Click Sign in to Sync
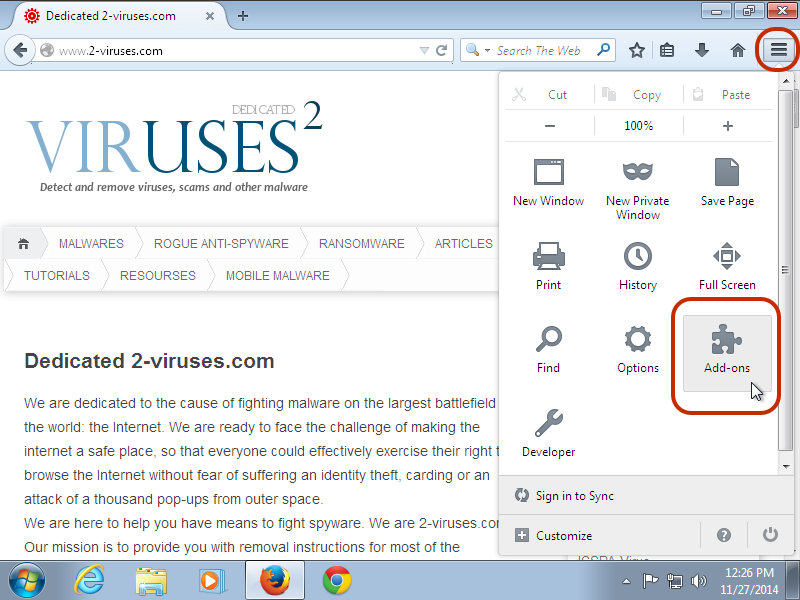Viewport: 800px width, 600px height. click(565, 495)
